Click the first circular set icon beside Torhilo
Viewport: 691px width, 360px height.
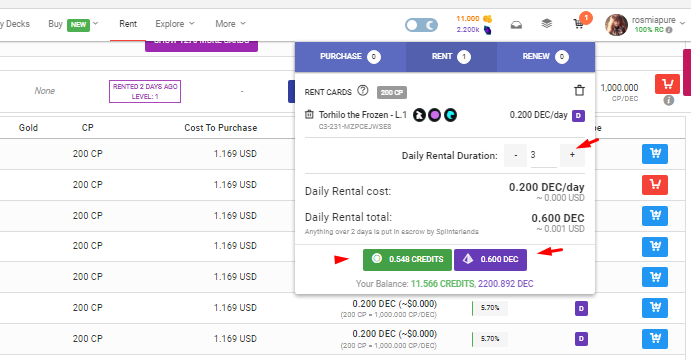coord(419,115)
